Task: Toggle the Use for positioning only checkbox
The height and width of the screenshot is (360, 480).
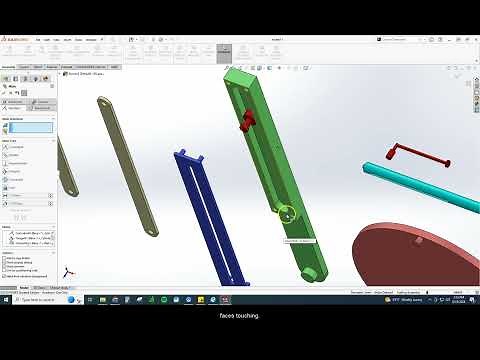Action: pos(4,271)
